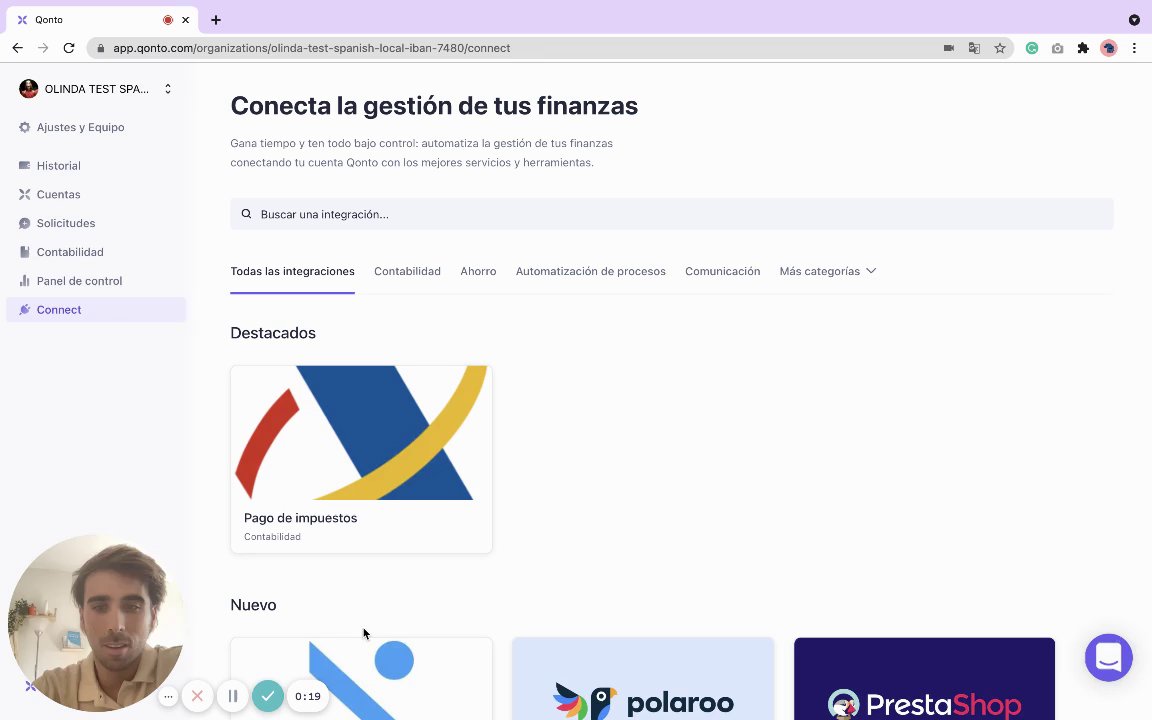The height and width of the screenshot is (720, 1152).
Task: Open Historial in sidebar
Action: pos(59,165)
